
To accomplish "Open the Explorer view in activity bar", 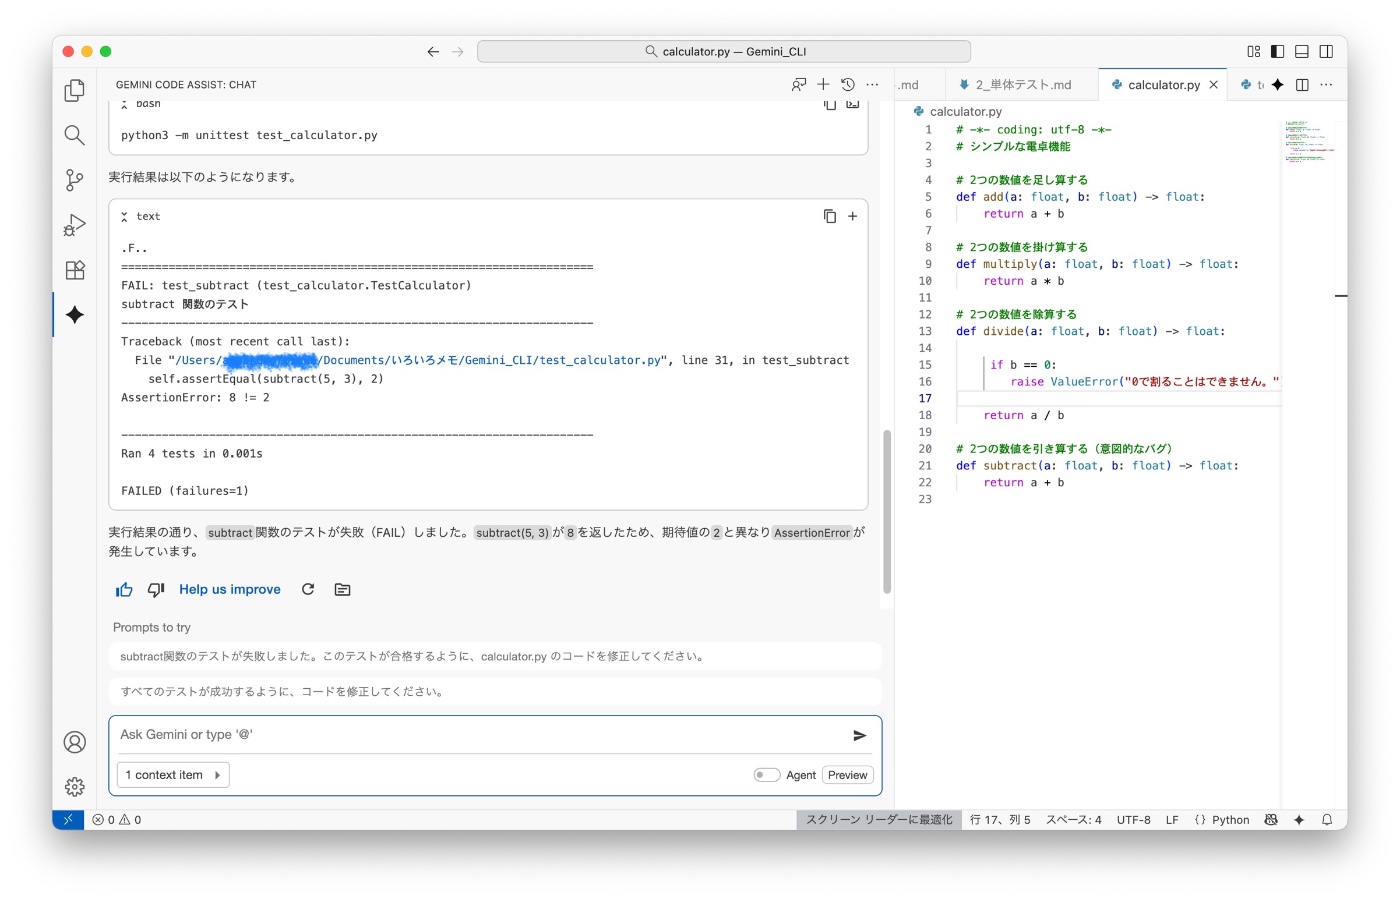I will (x=74, y=90).
